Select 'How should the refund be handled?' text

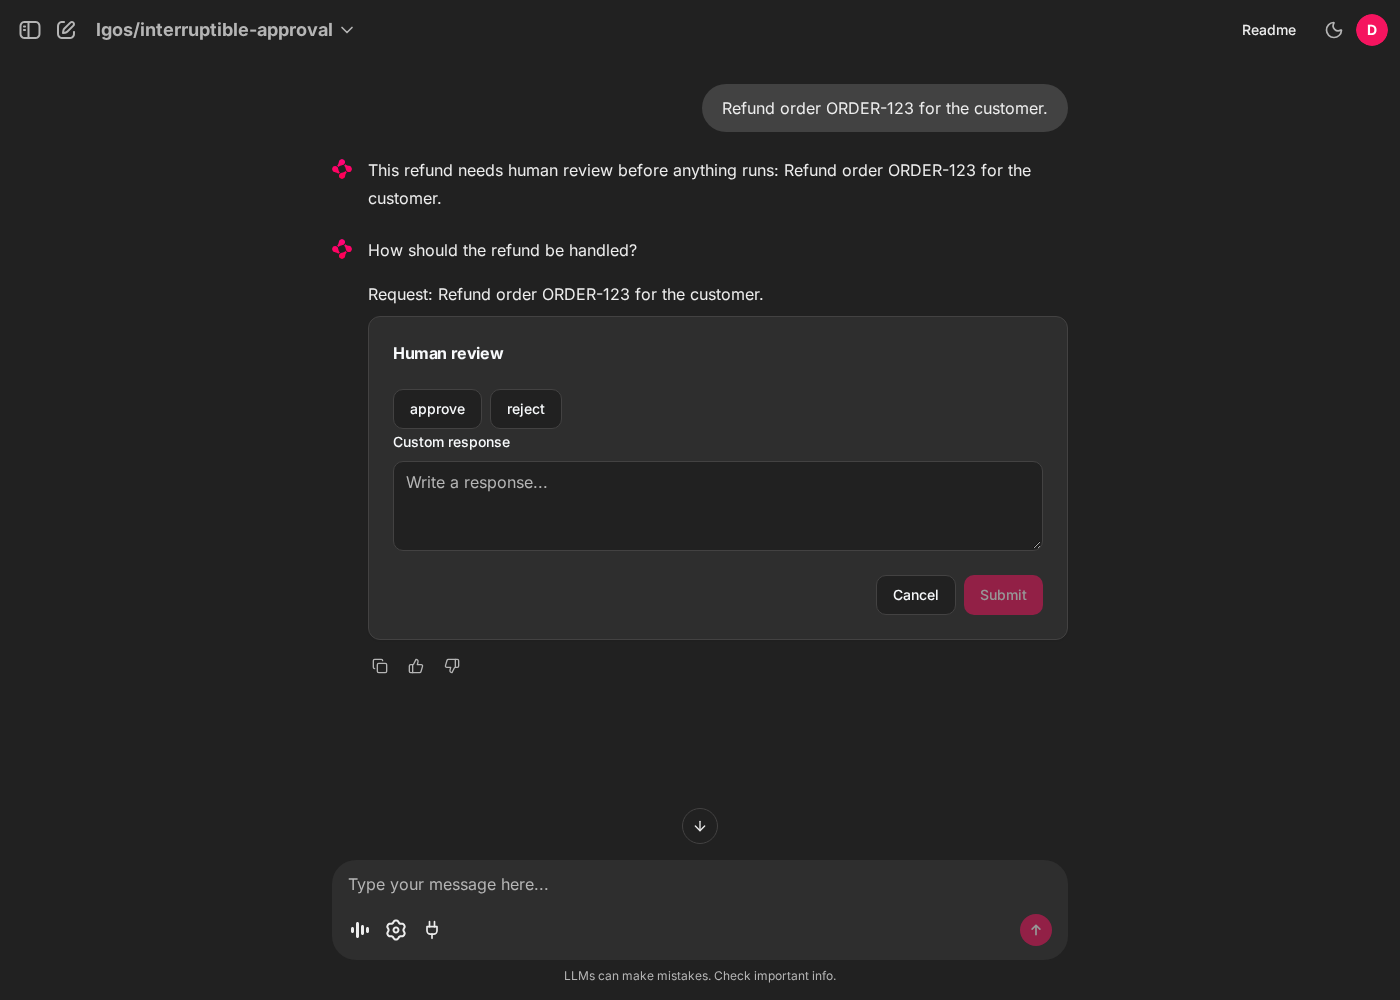[x=502, y=250]
